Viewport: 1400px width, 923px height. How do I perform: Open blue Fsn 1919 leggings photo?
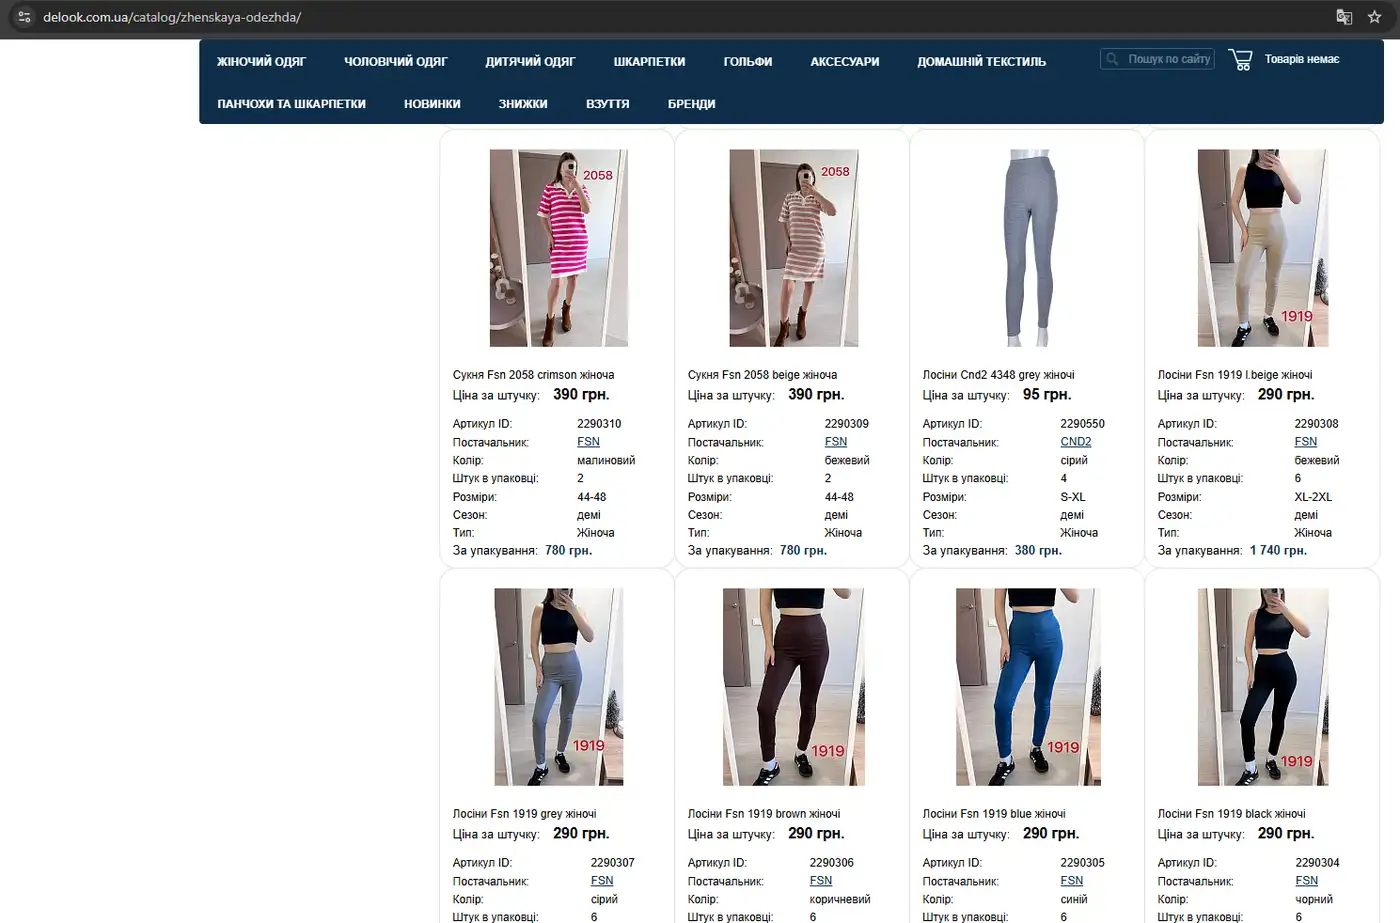click(x=1029, y=687)
